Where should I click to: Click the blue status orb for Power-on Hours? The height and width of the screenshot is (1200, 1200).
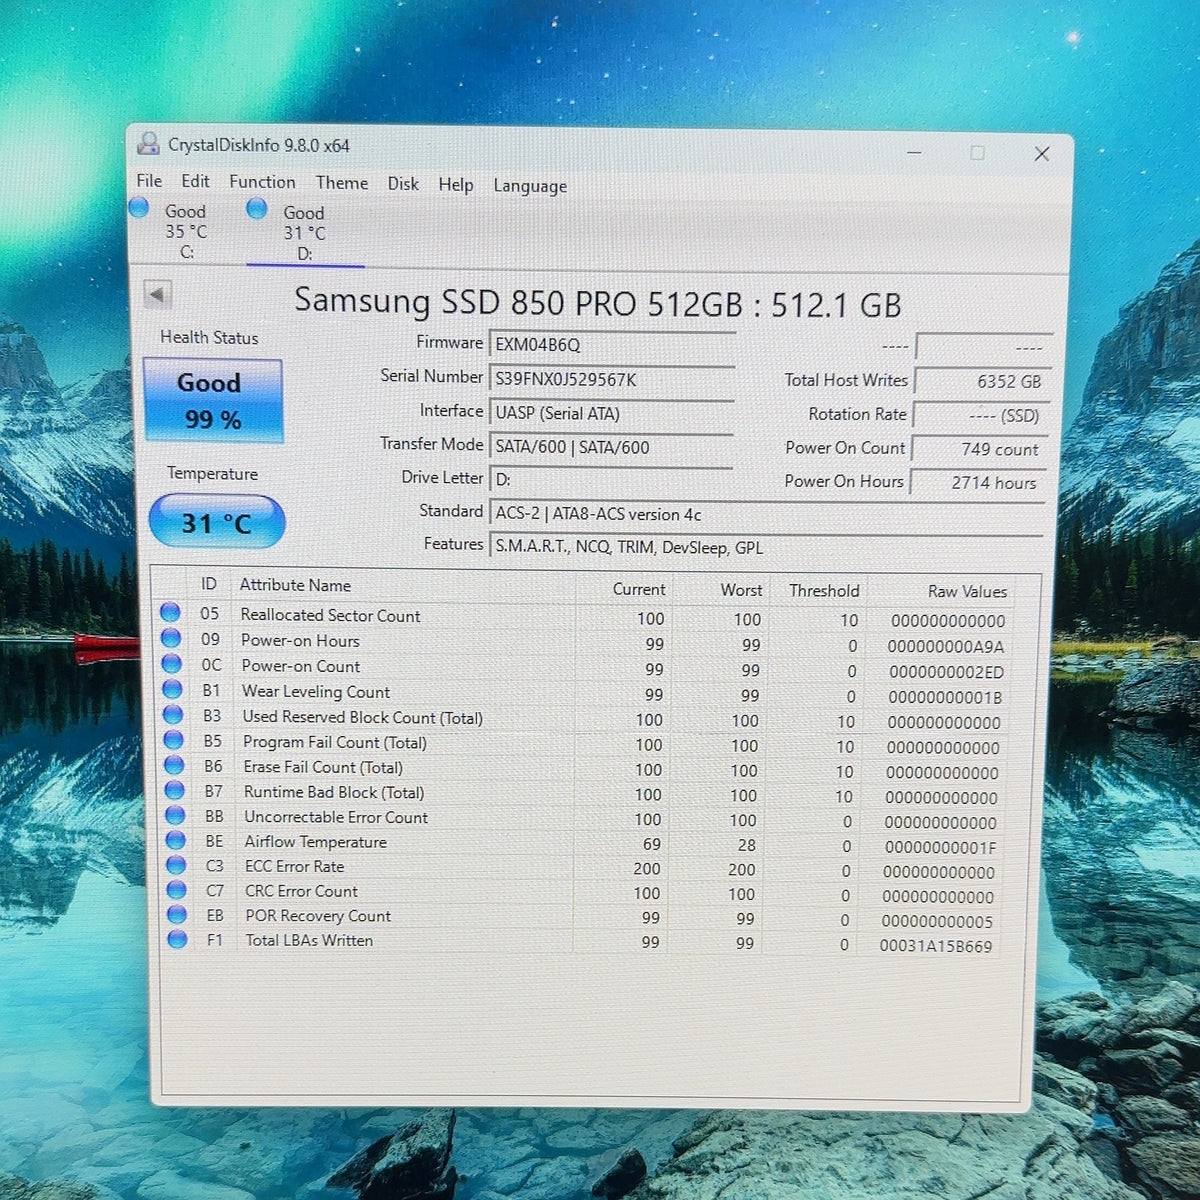pos(171,638)
